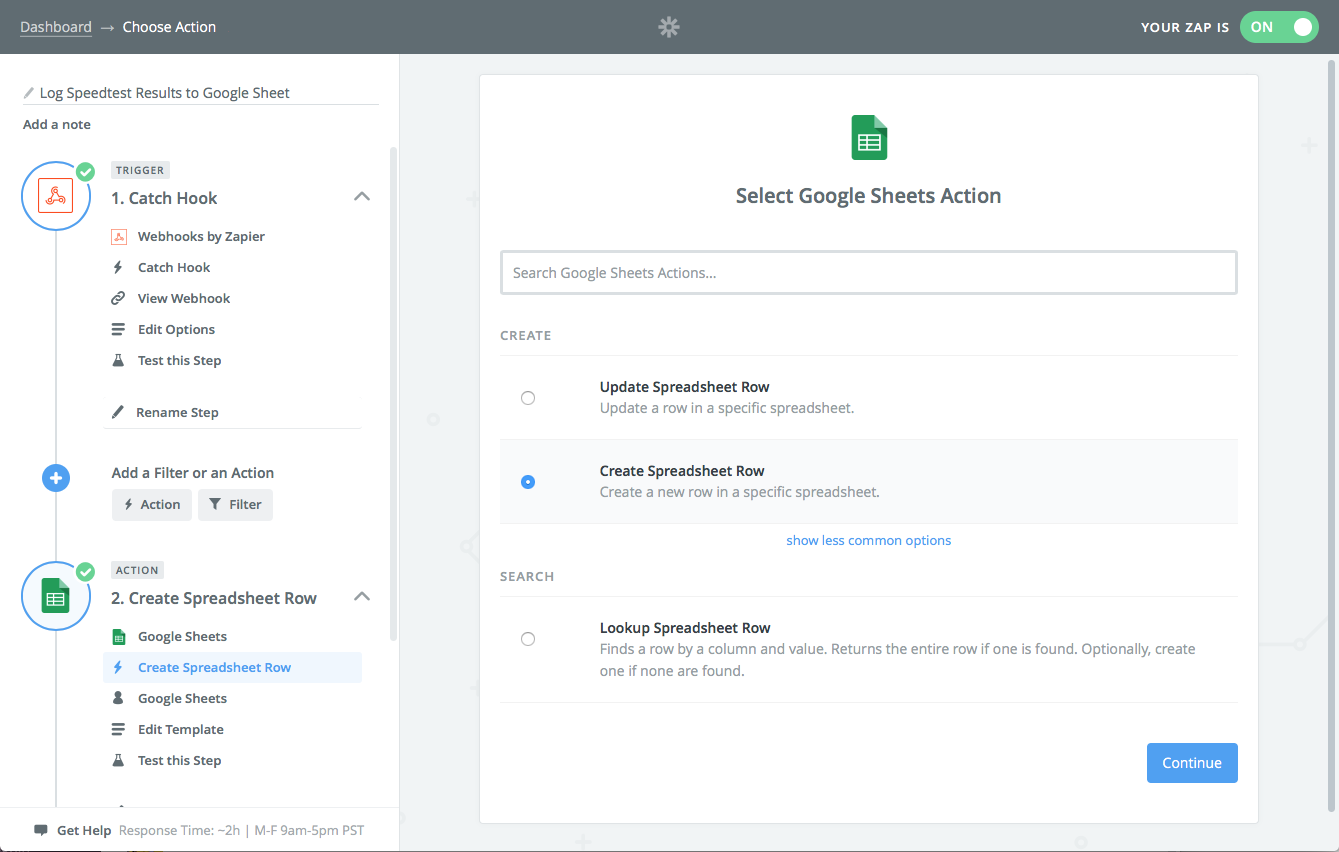Click the sidebar vertical scrollbar

[394, 393]
